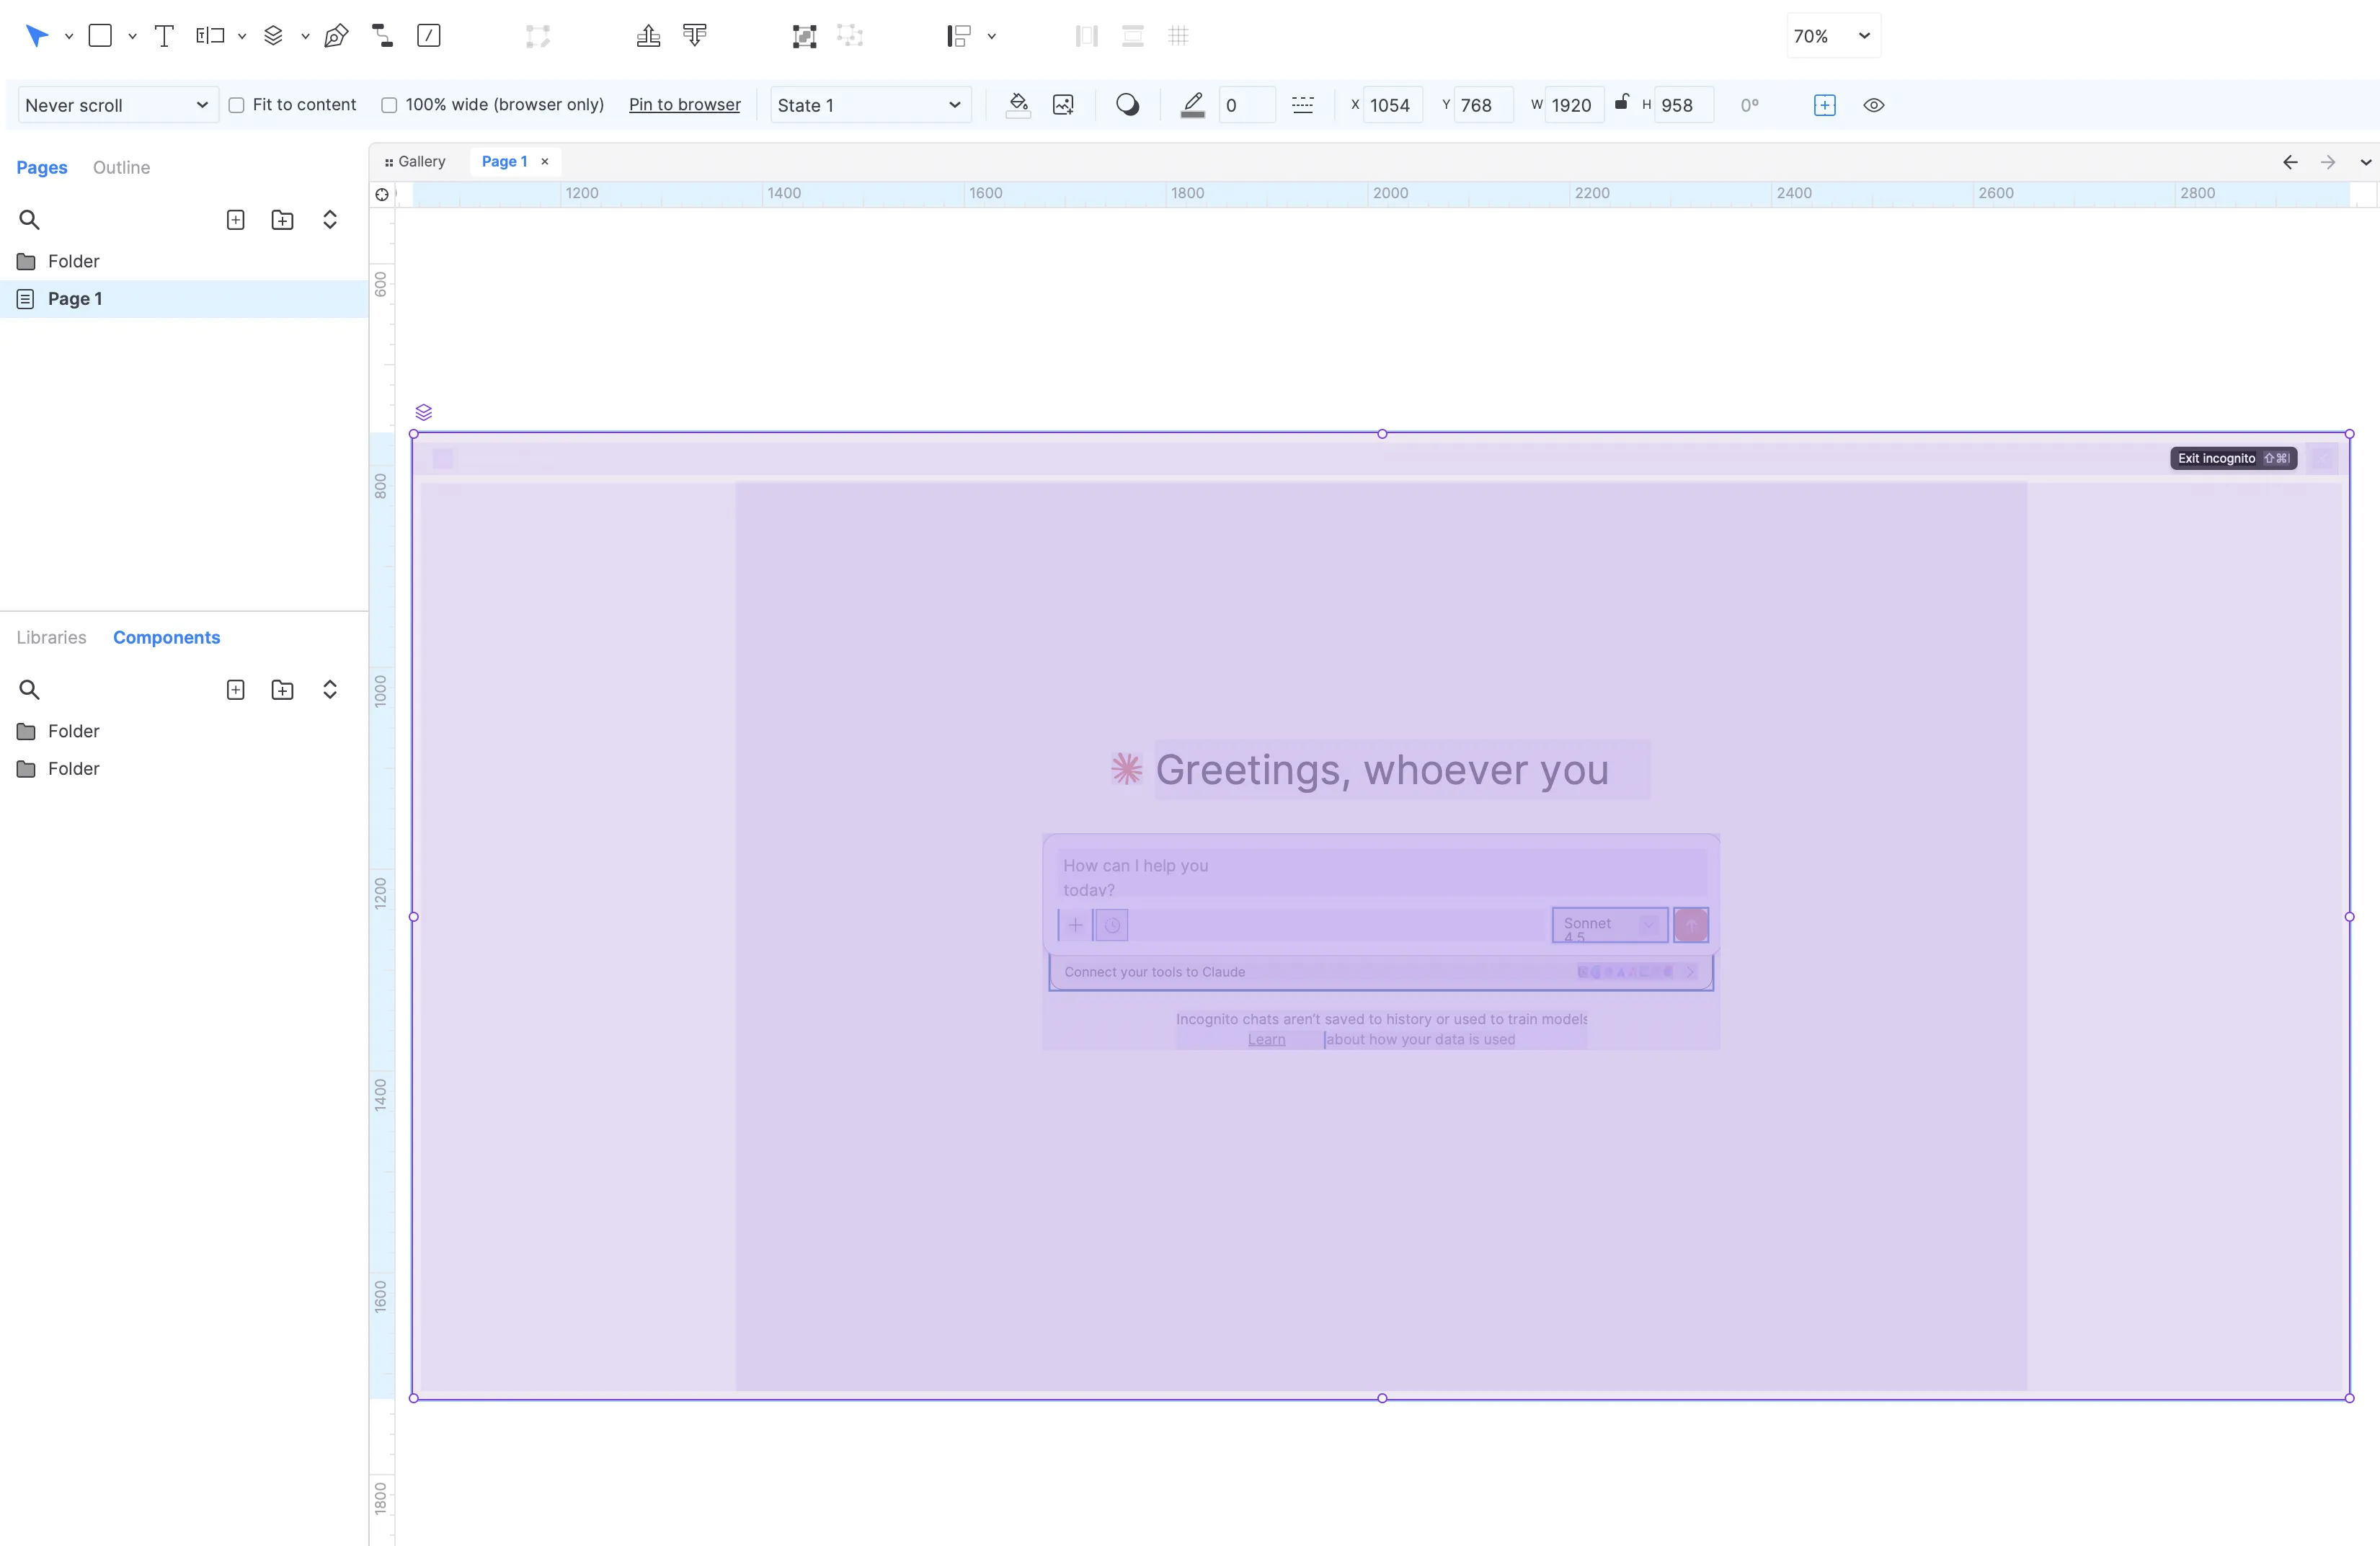Switch to the Outline tab
2380x1546 pixels.
[x=121, y=167]
